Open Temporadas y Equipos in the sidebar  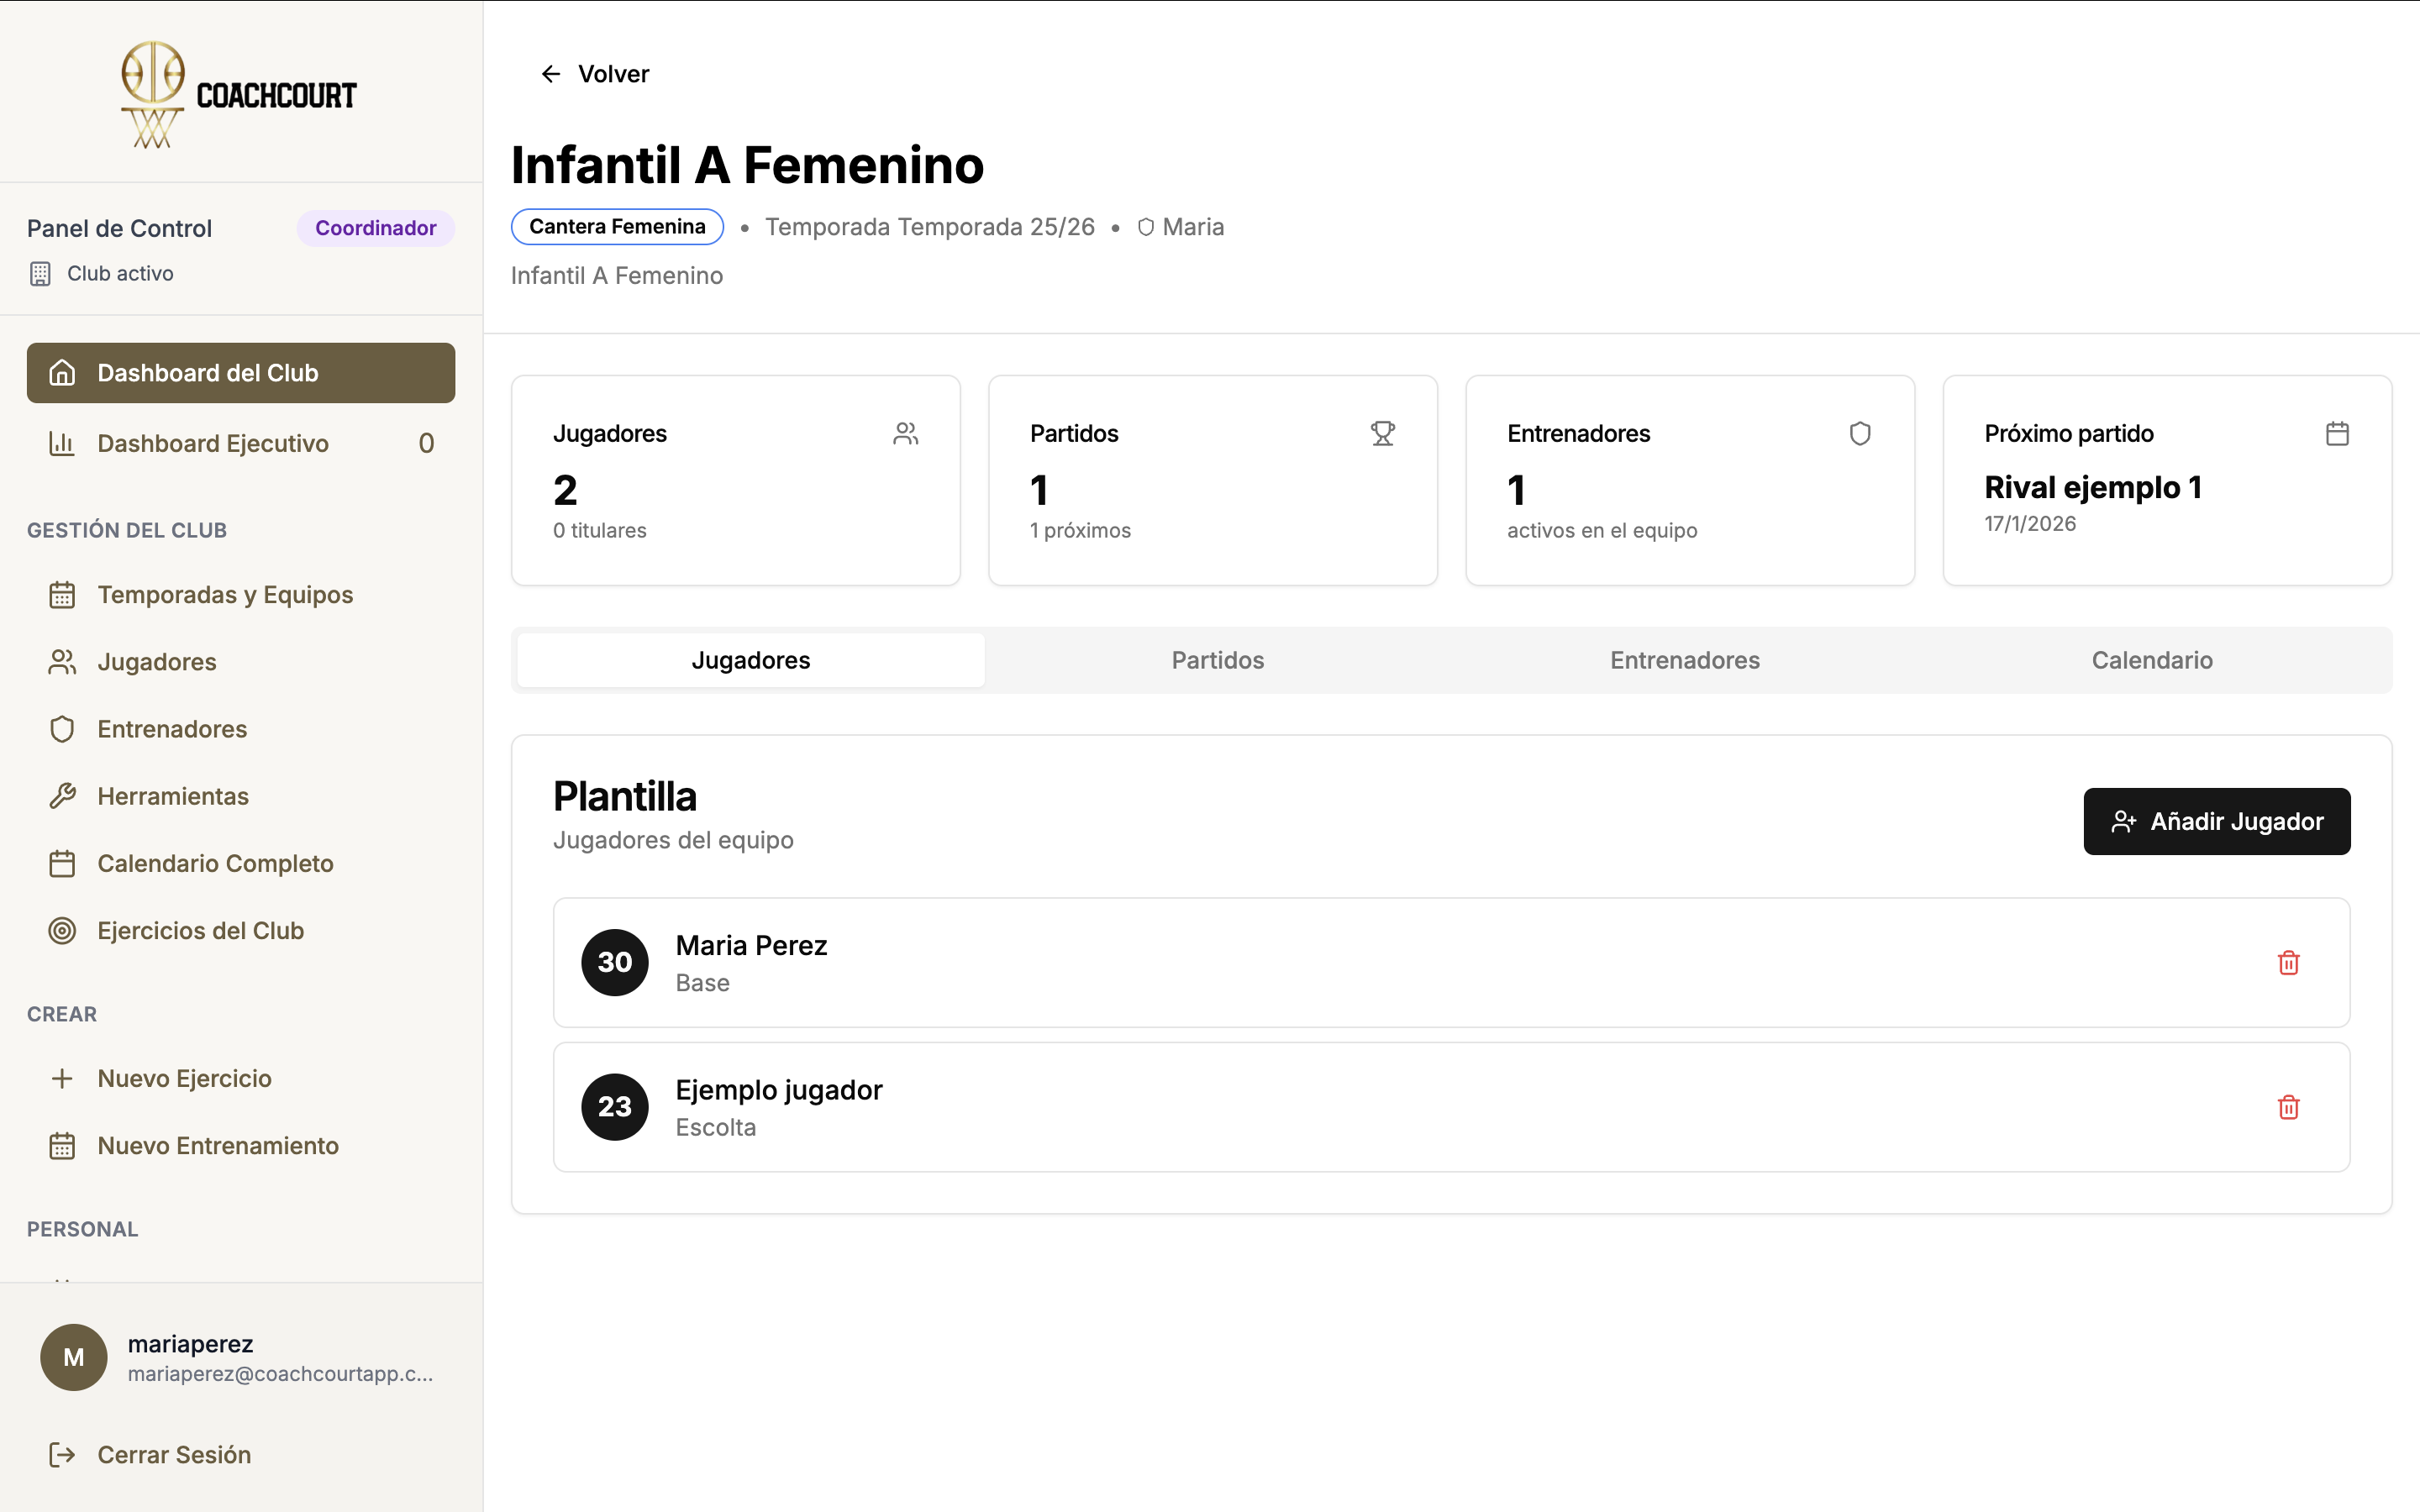[225, 595]
